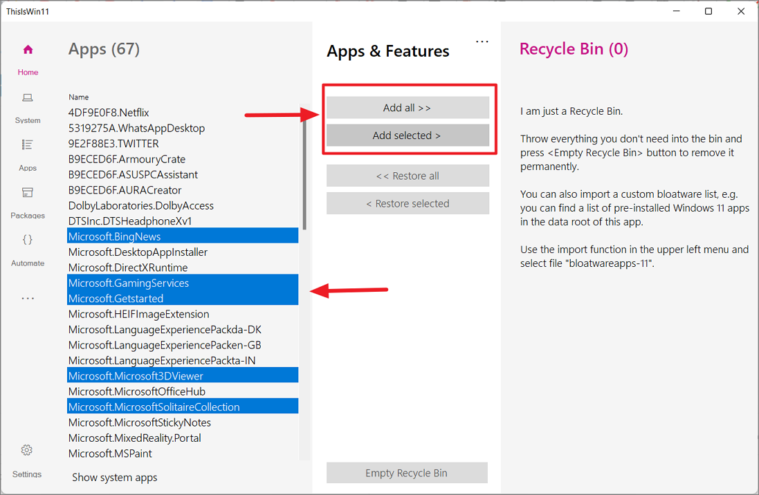Click the Empty Recycle Bin button

point(407,473)
